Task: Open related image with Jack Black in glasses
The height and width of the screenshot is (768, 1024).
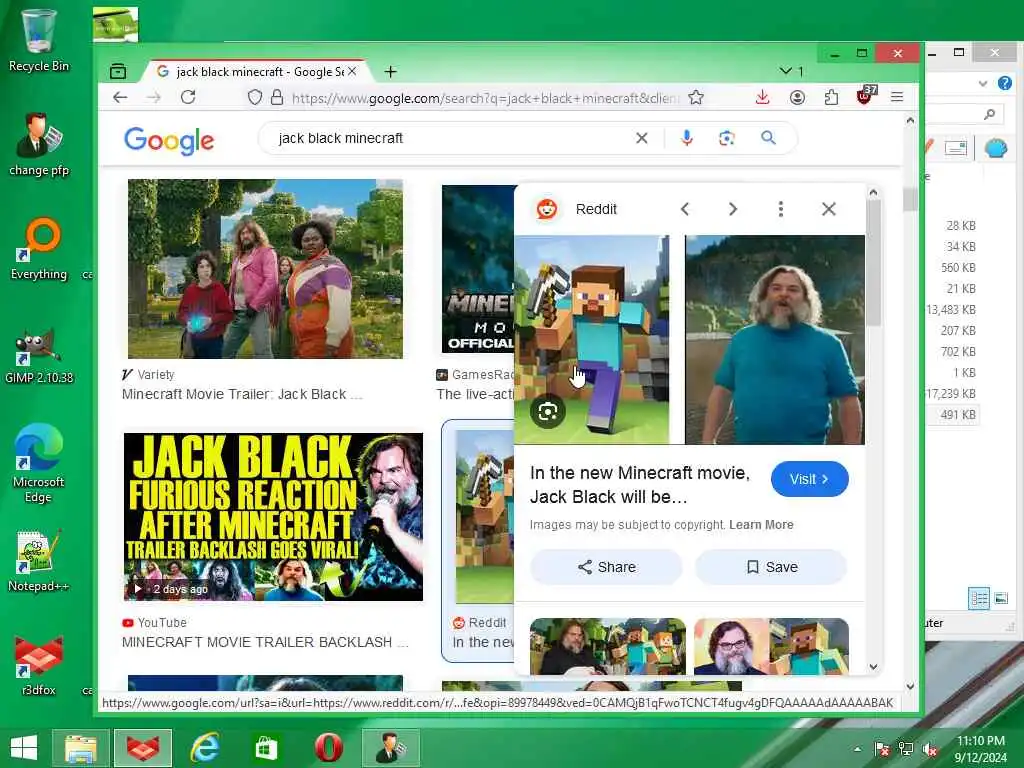Action: (x=771, y=646)
